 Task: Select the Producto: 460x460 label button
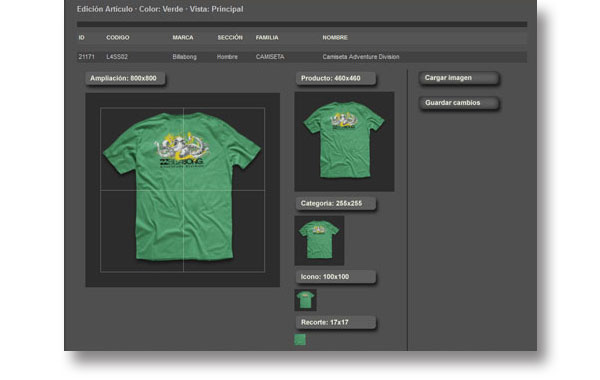pos(336,78)
